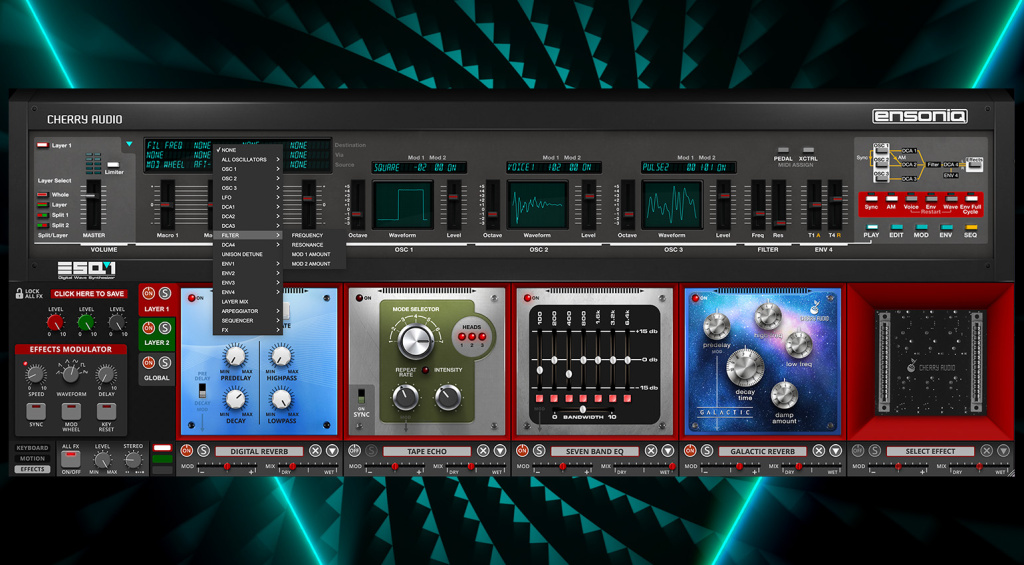
Task: Solo Global effects with S icon
Action: (x=165, y=362)
